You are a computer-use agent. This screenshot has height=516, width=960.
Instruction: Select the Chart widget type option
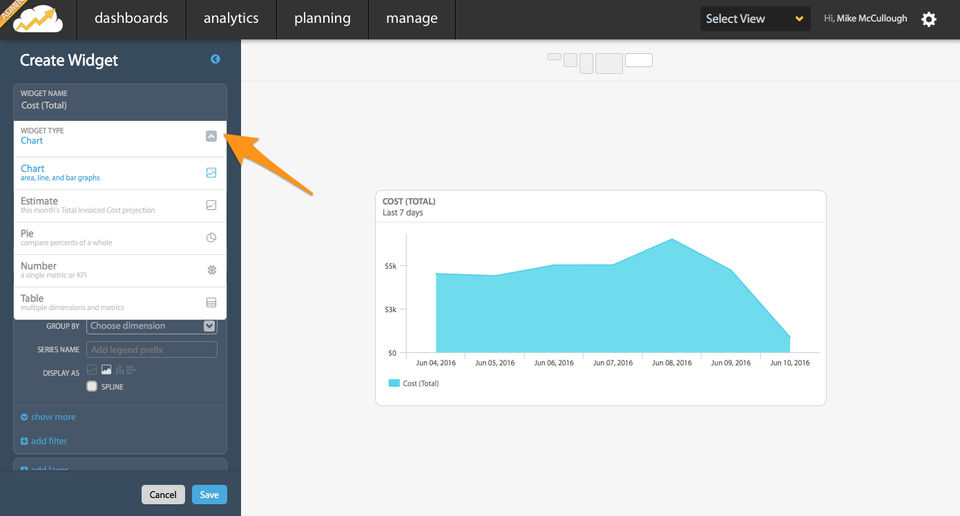[120, 173]
